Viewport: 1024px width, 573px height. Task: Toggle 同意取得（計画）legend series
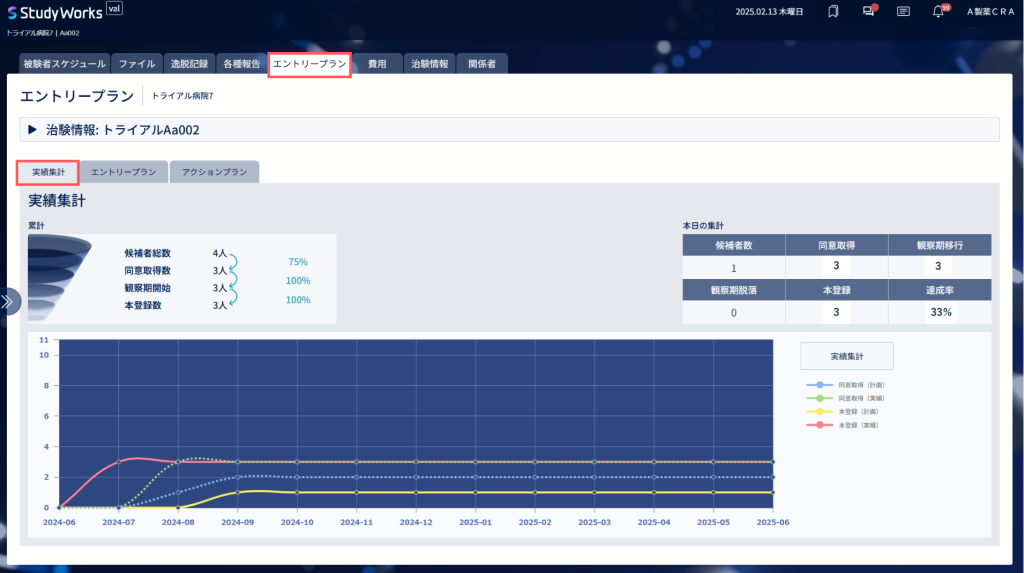click(x=846, y=385)
